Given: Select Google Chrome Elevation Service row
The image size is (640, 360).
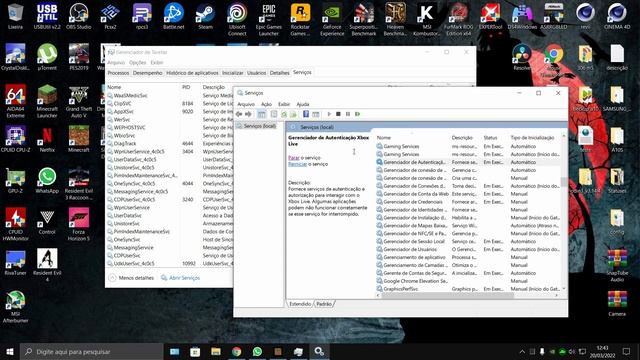Looking at the screenshot, I should [468, 281].
